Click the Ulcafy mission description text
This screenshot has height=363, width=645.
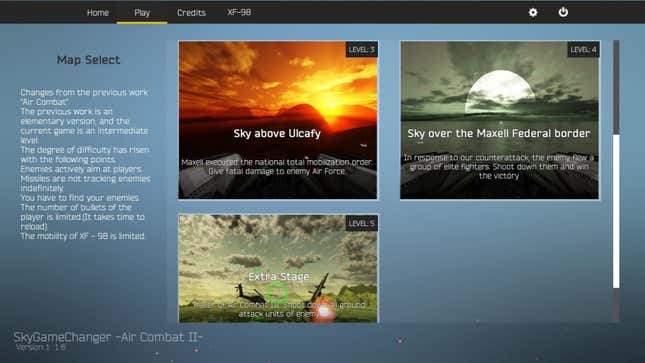(x=277, y=167)
